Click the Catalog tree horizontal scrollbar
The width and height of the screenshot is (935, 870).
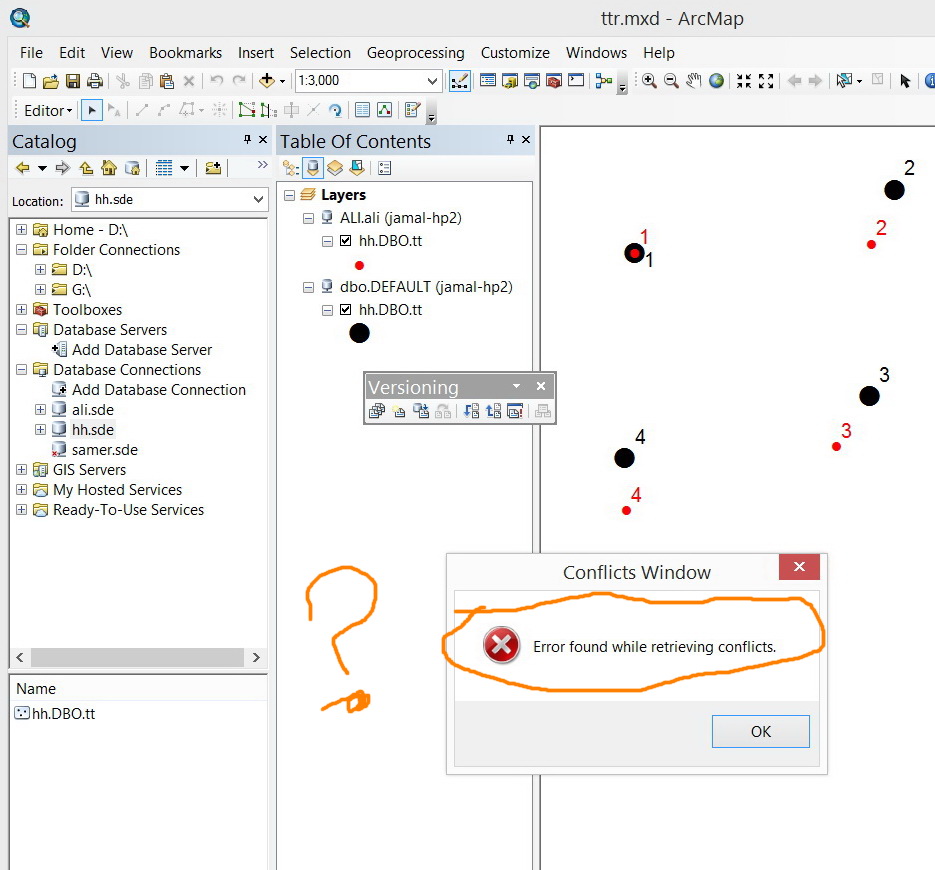click(x=137, y=657)
